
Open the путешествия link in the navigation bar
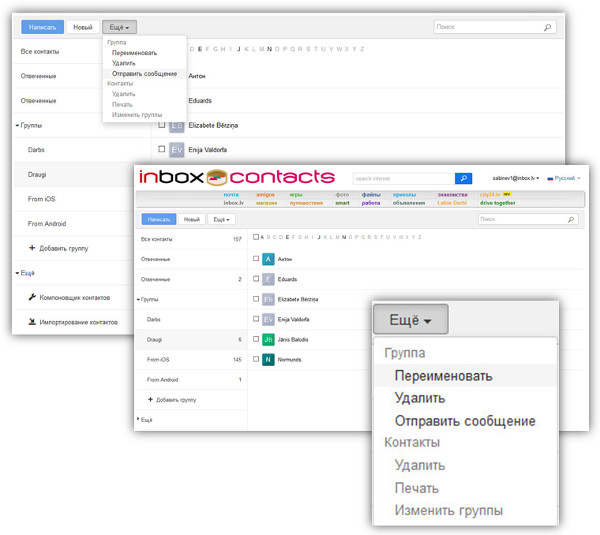[x=306, y=203]
